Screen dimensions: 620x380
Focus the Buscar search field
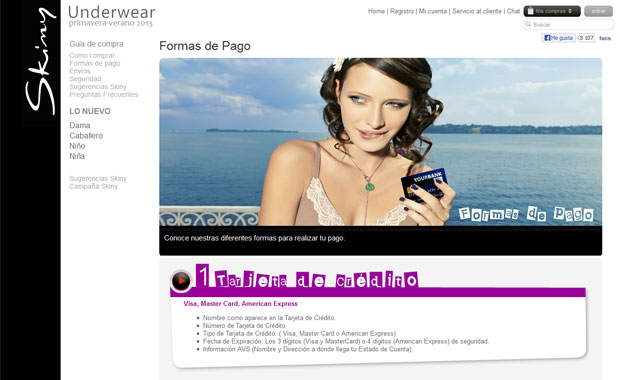(x=568, y=25)
